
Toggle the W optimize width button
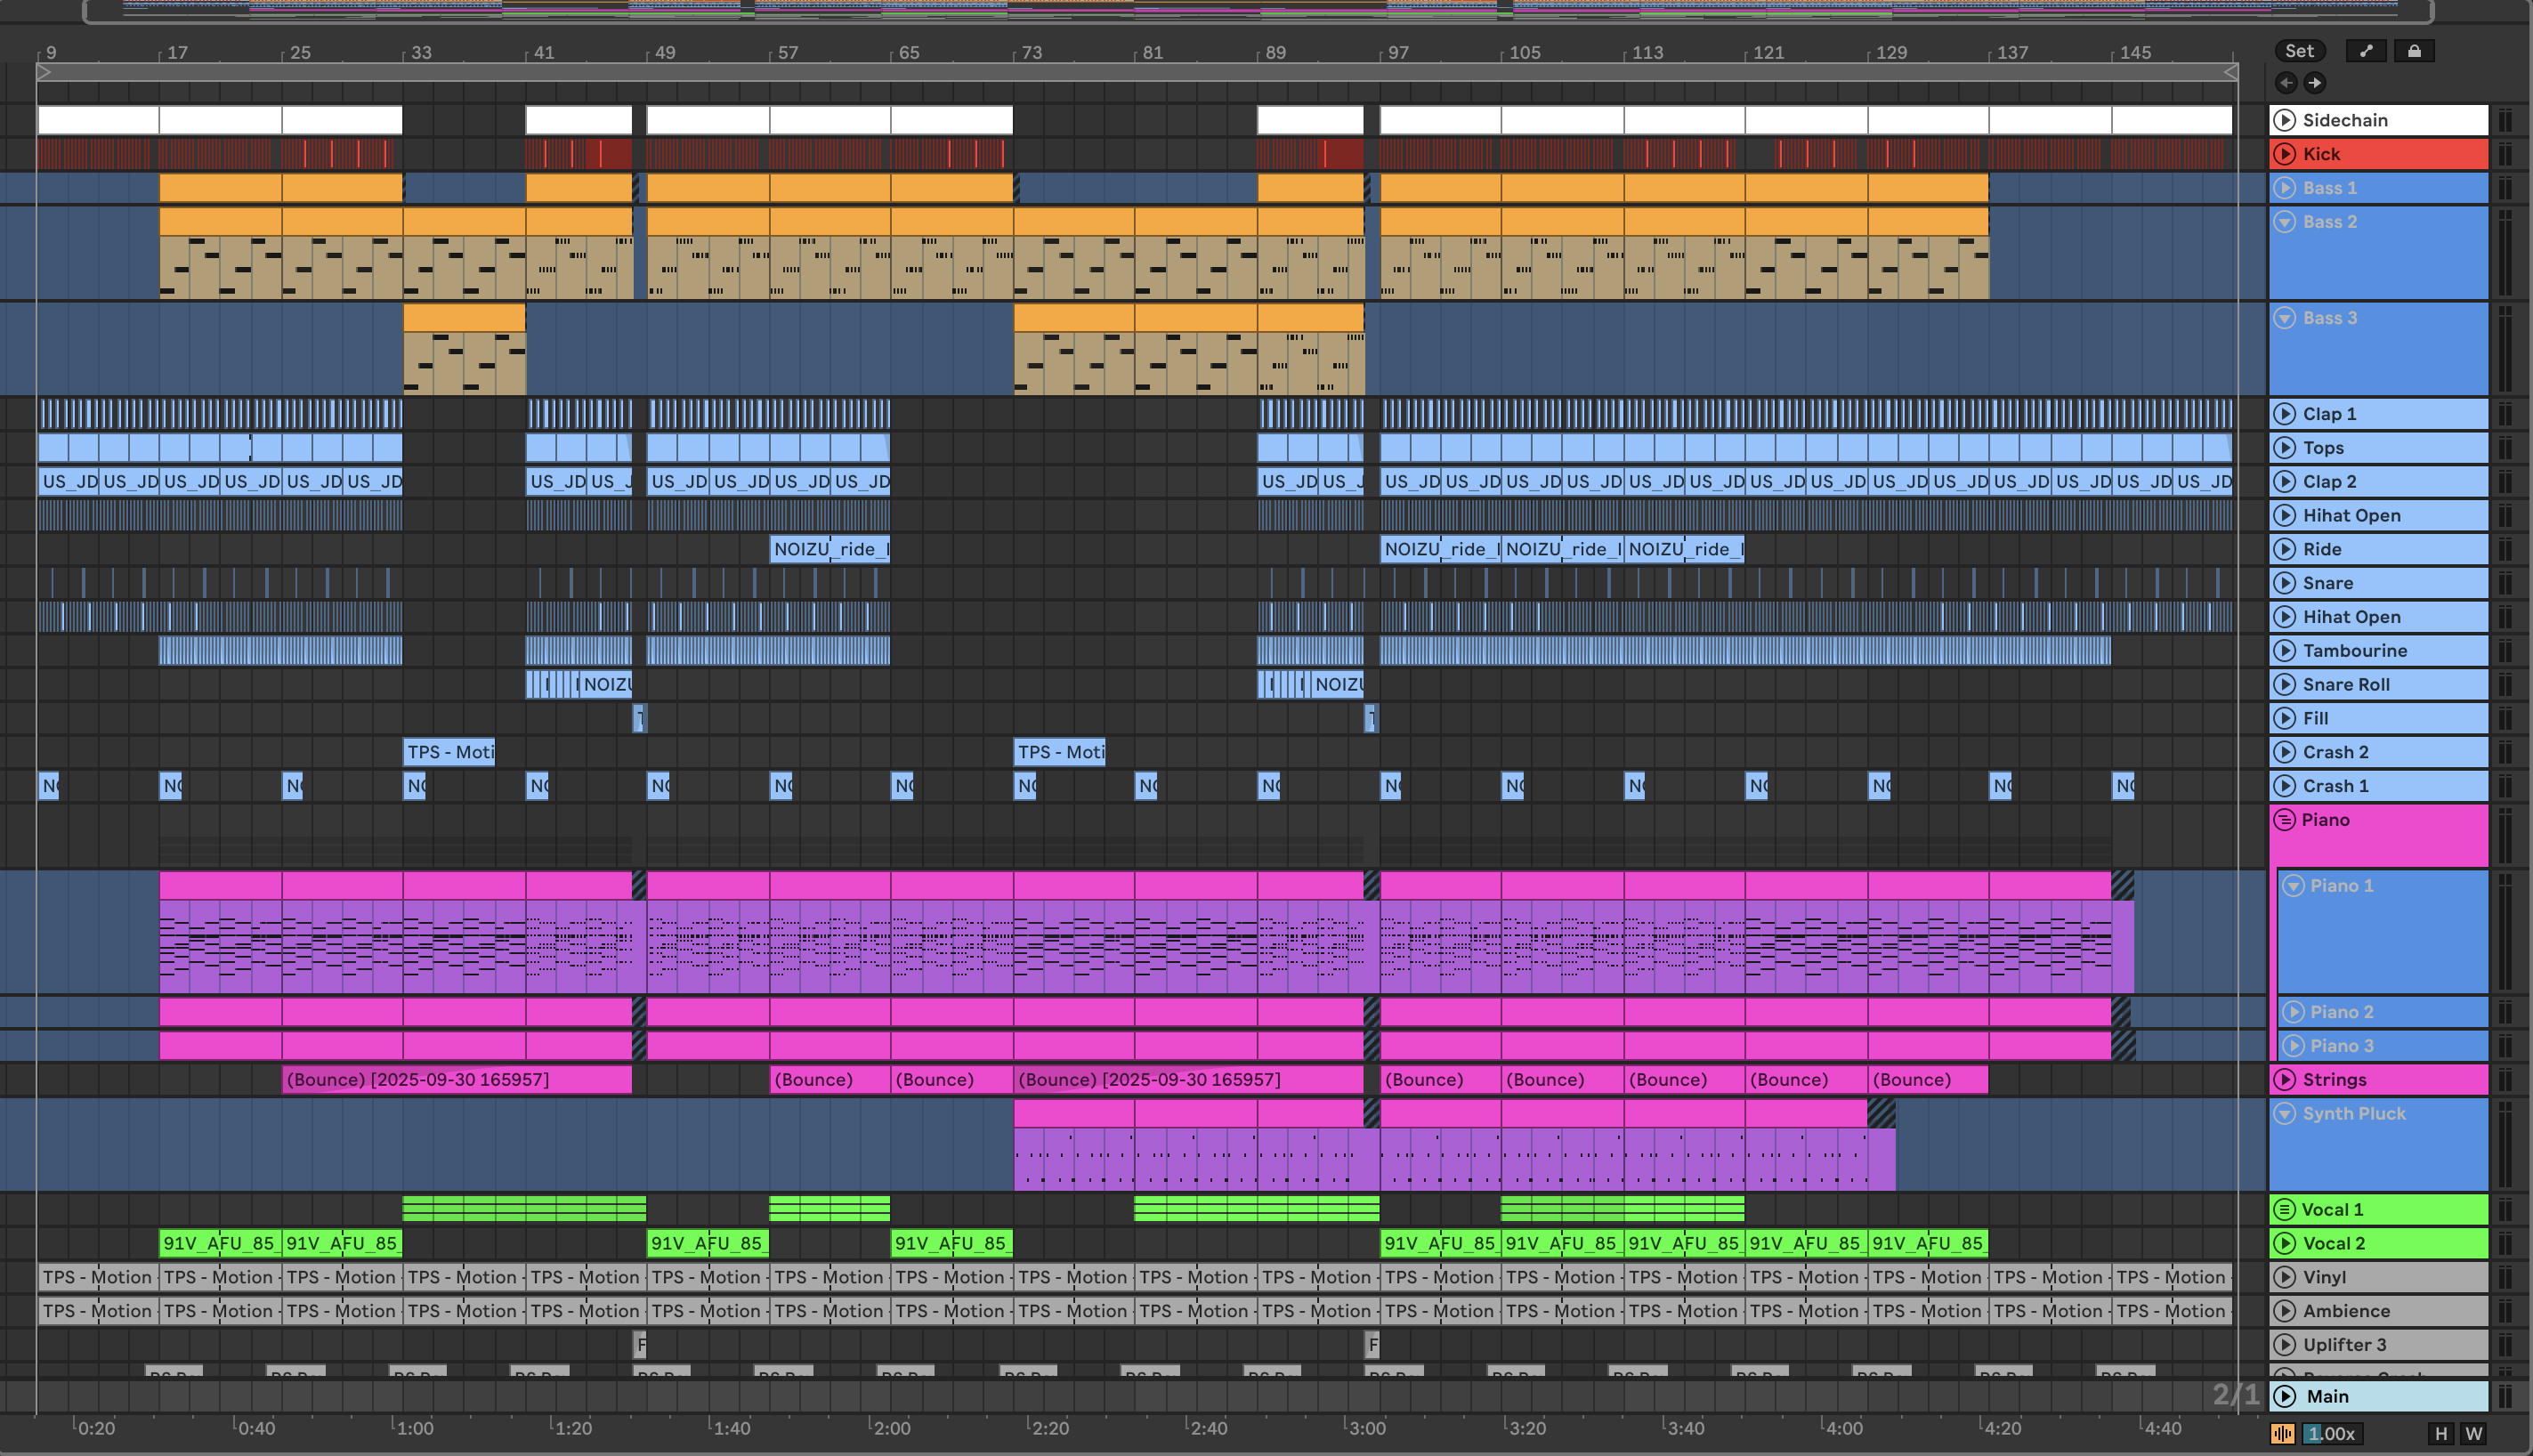(x=2474, y=1434)
